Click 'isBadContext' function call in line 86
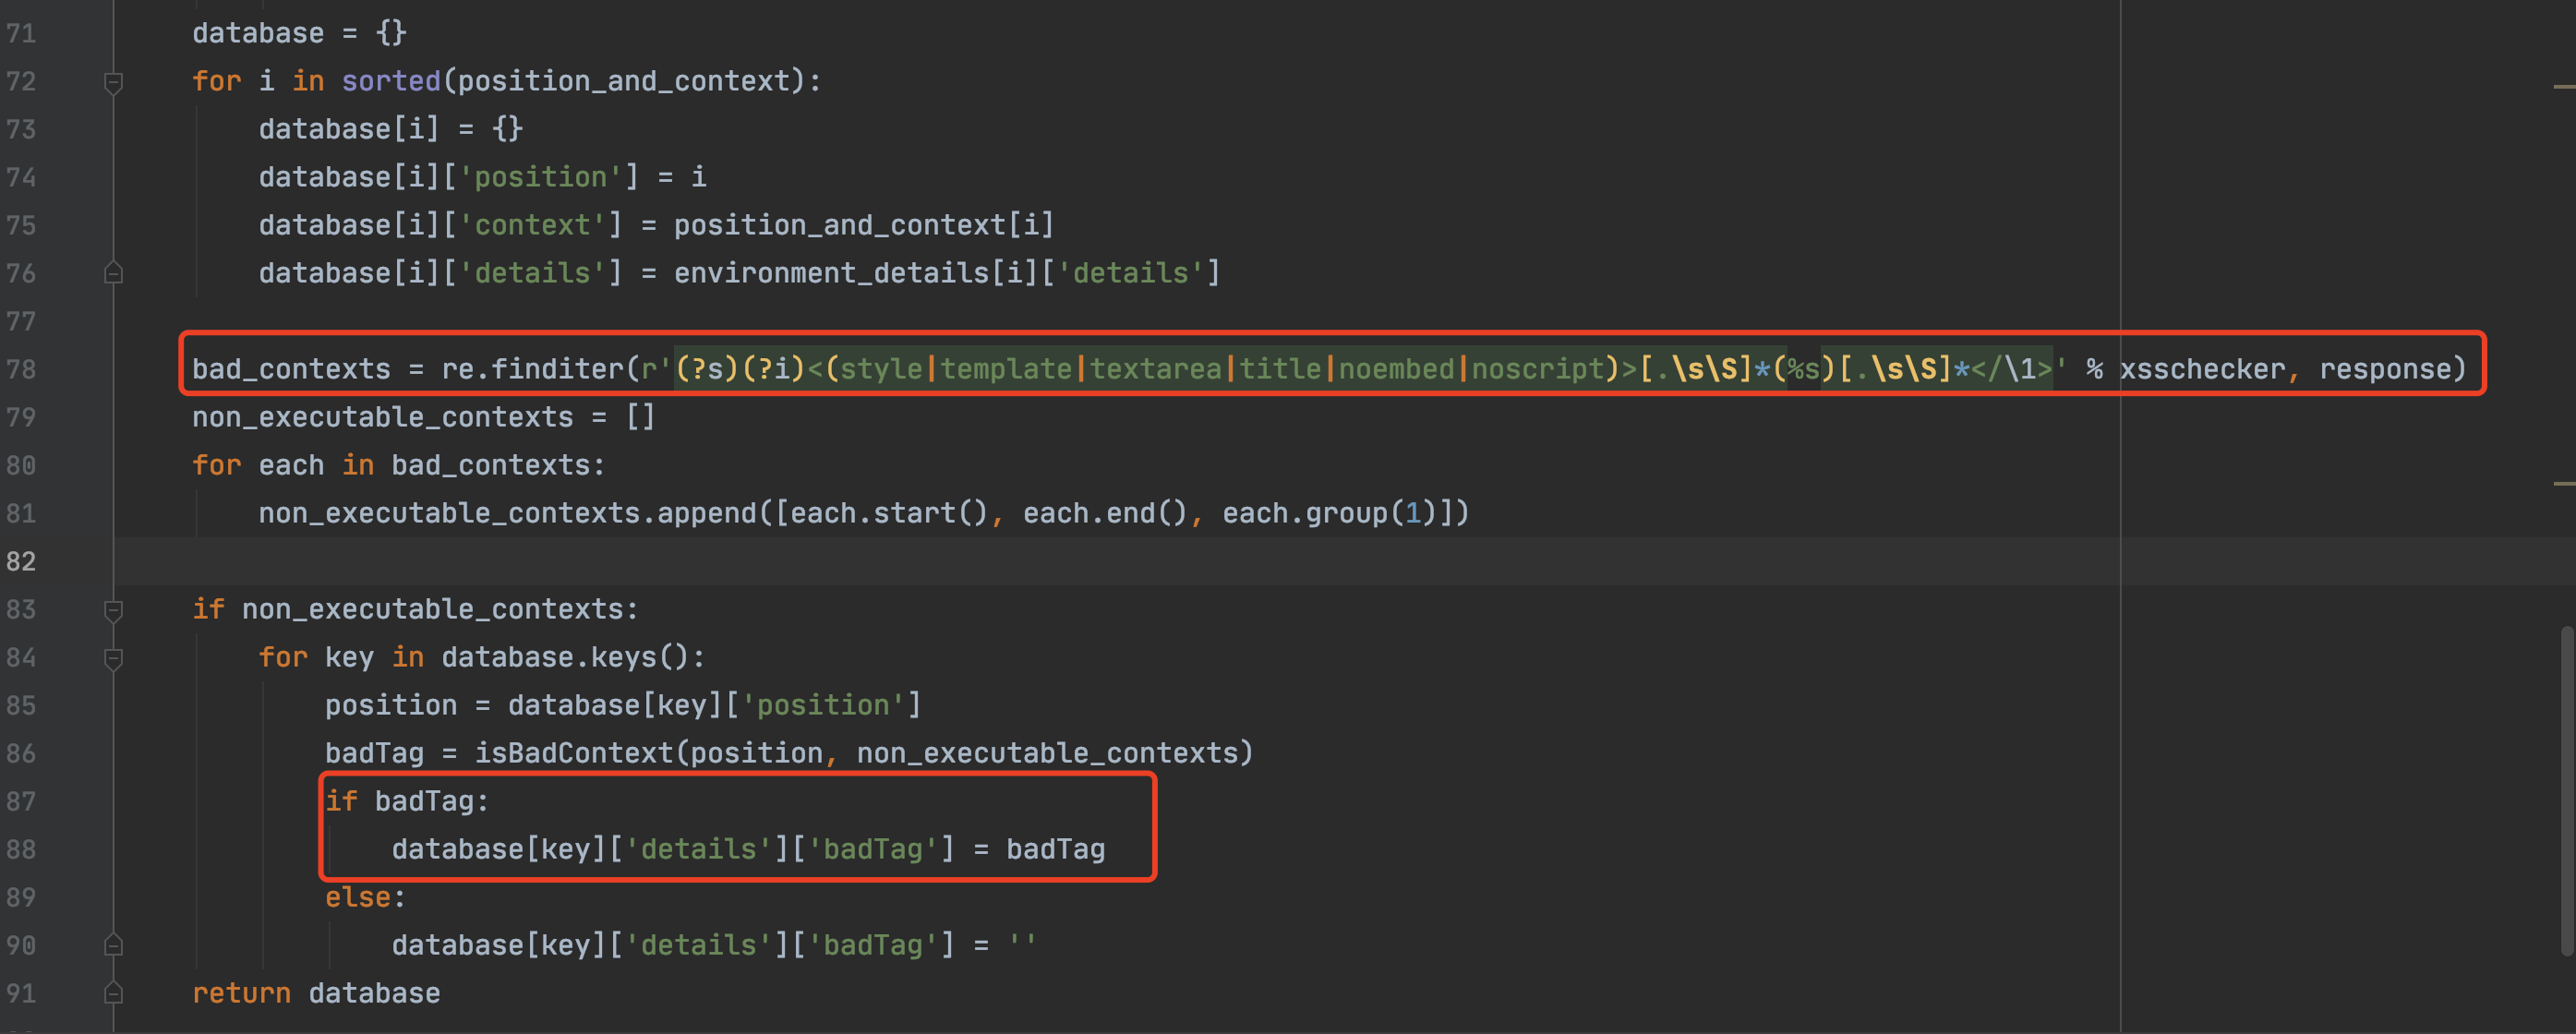The width and height of the screenshot is (2576, 1034). 573,753
